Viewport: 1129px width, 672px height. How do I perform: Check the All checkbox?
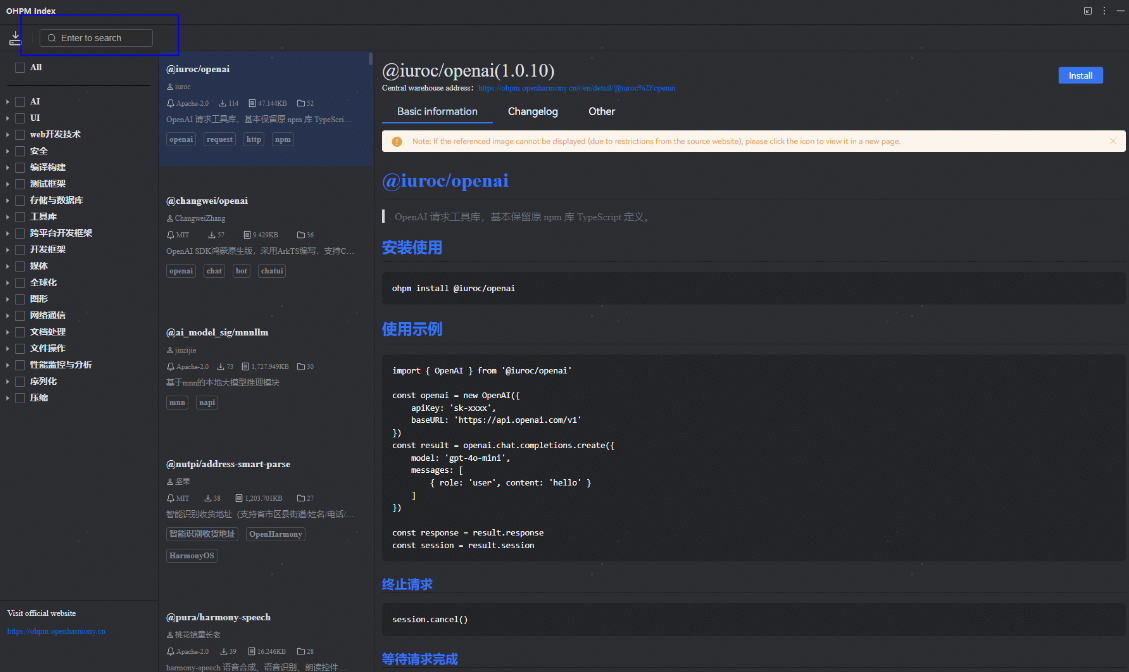20,67
